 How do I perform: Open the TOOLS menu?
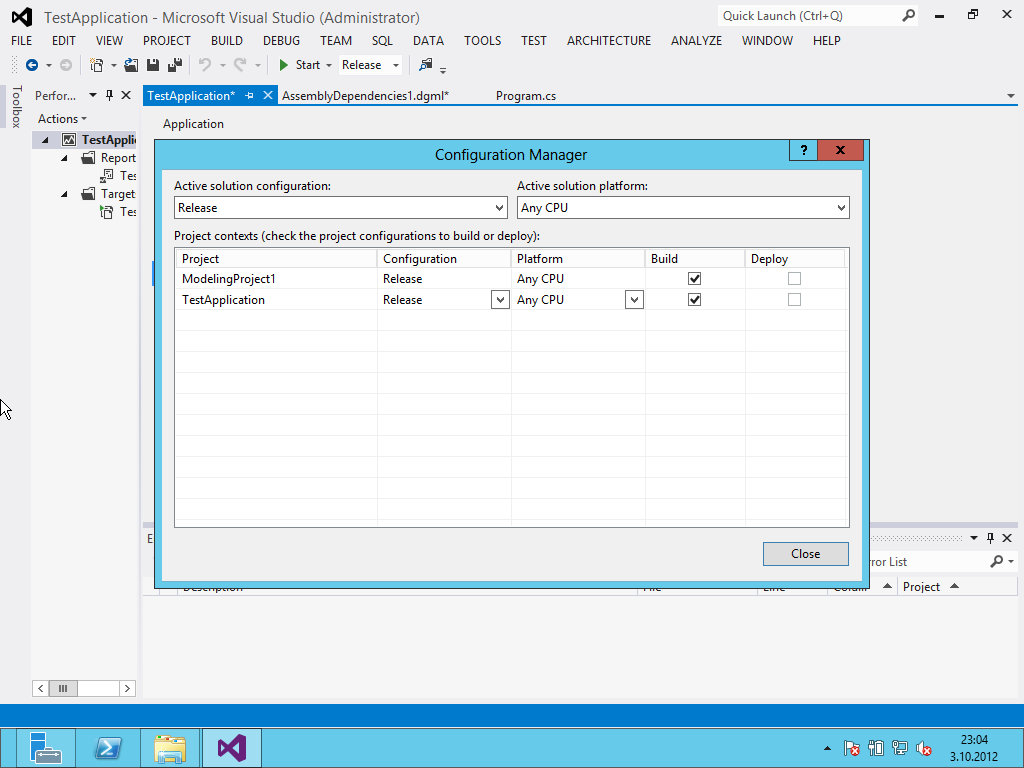click(483, 40)
